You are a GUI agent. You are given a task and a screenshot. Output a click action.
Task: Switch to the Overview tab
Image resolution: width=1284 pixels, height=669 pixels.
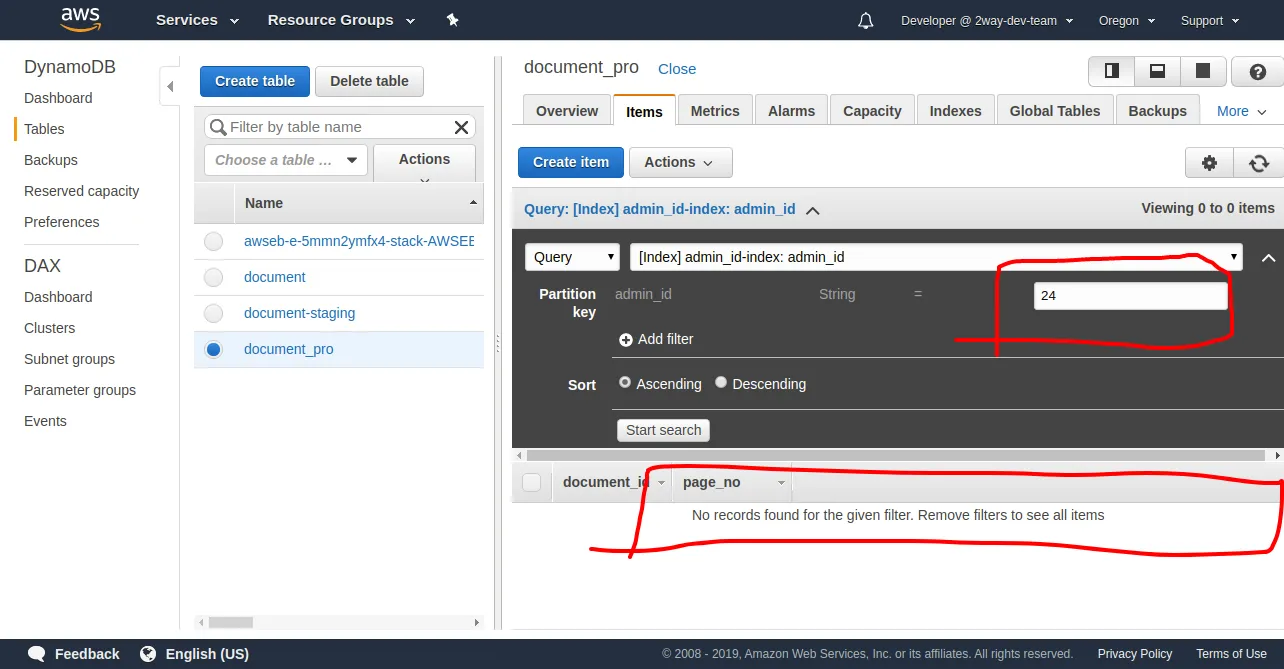click(567, 111)
